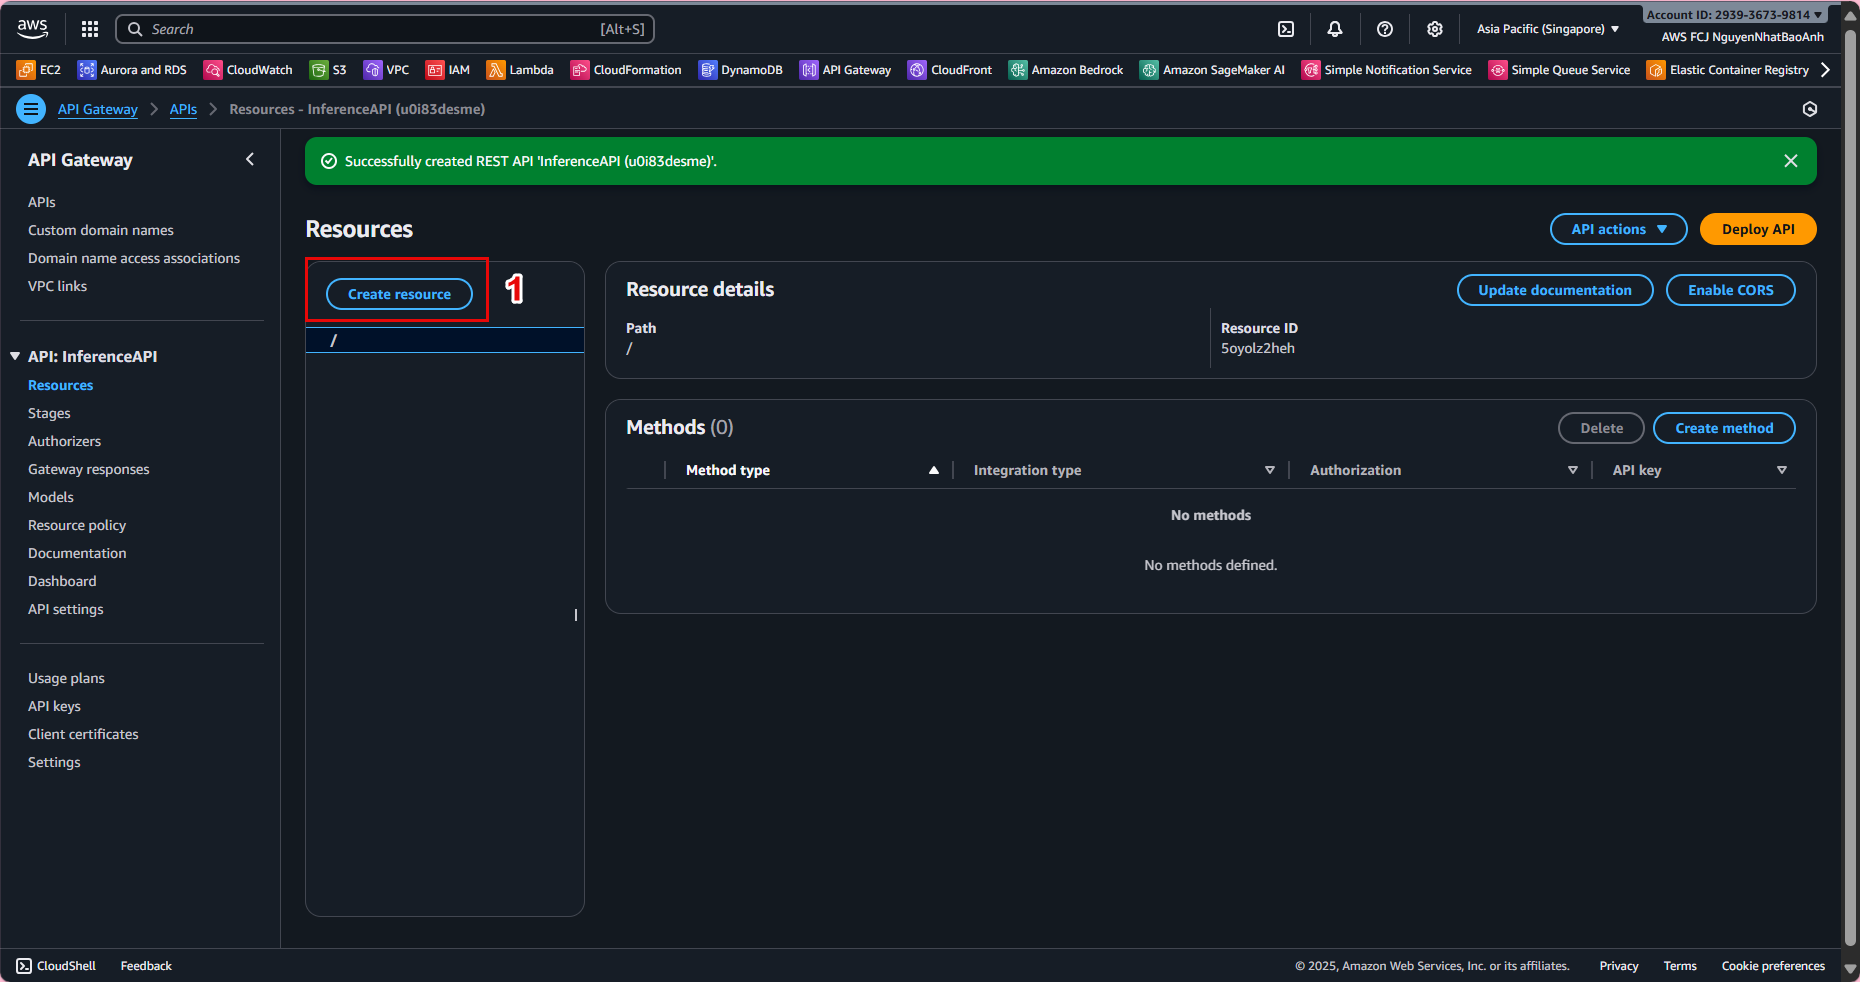Dismiss the success notification banner
This screenshot has width=1860, height=982.
pyautogui.click(x=1791, y=161)
